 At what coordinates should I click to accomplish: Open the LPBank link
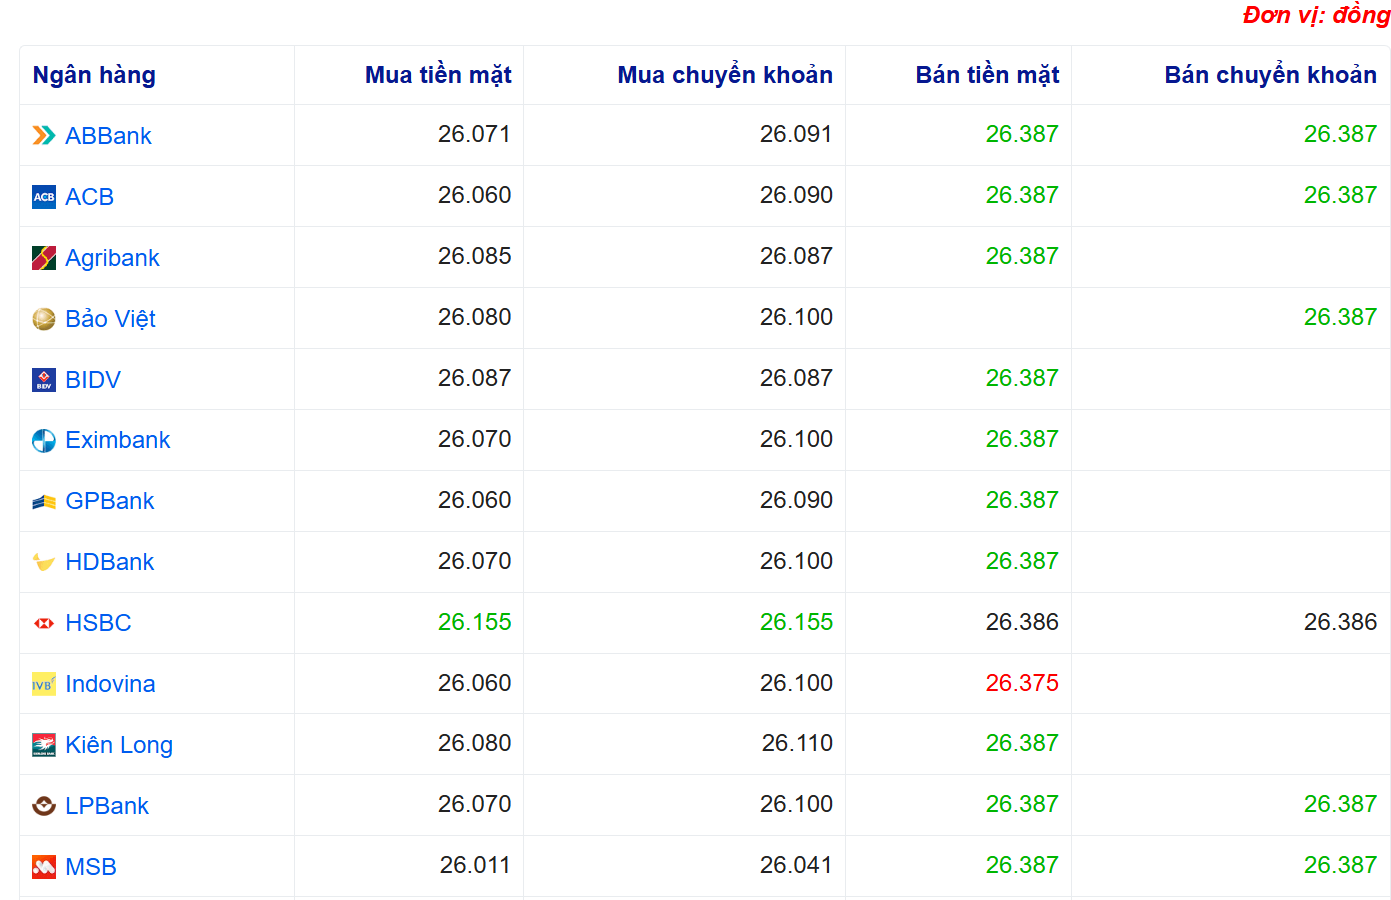click(x=106, y=806)
